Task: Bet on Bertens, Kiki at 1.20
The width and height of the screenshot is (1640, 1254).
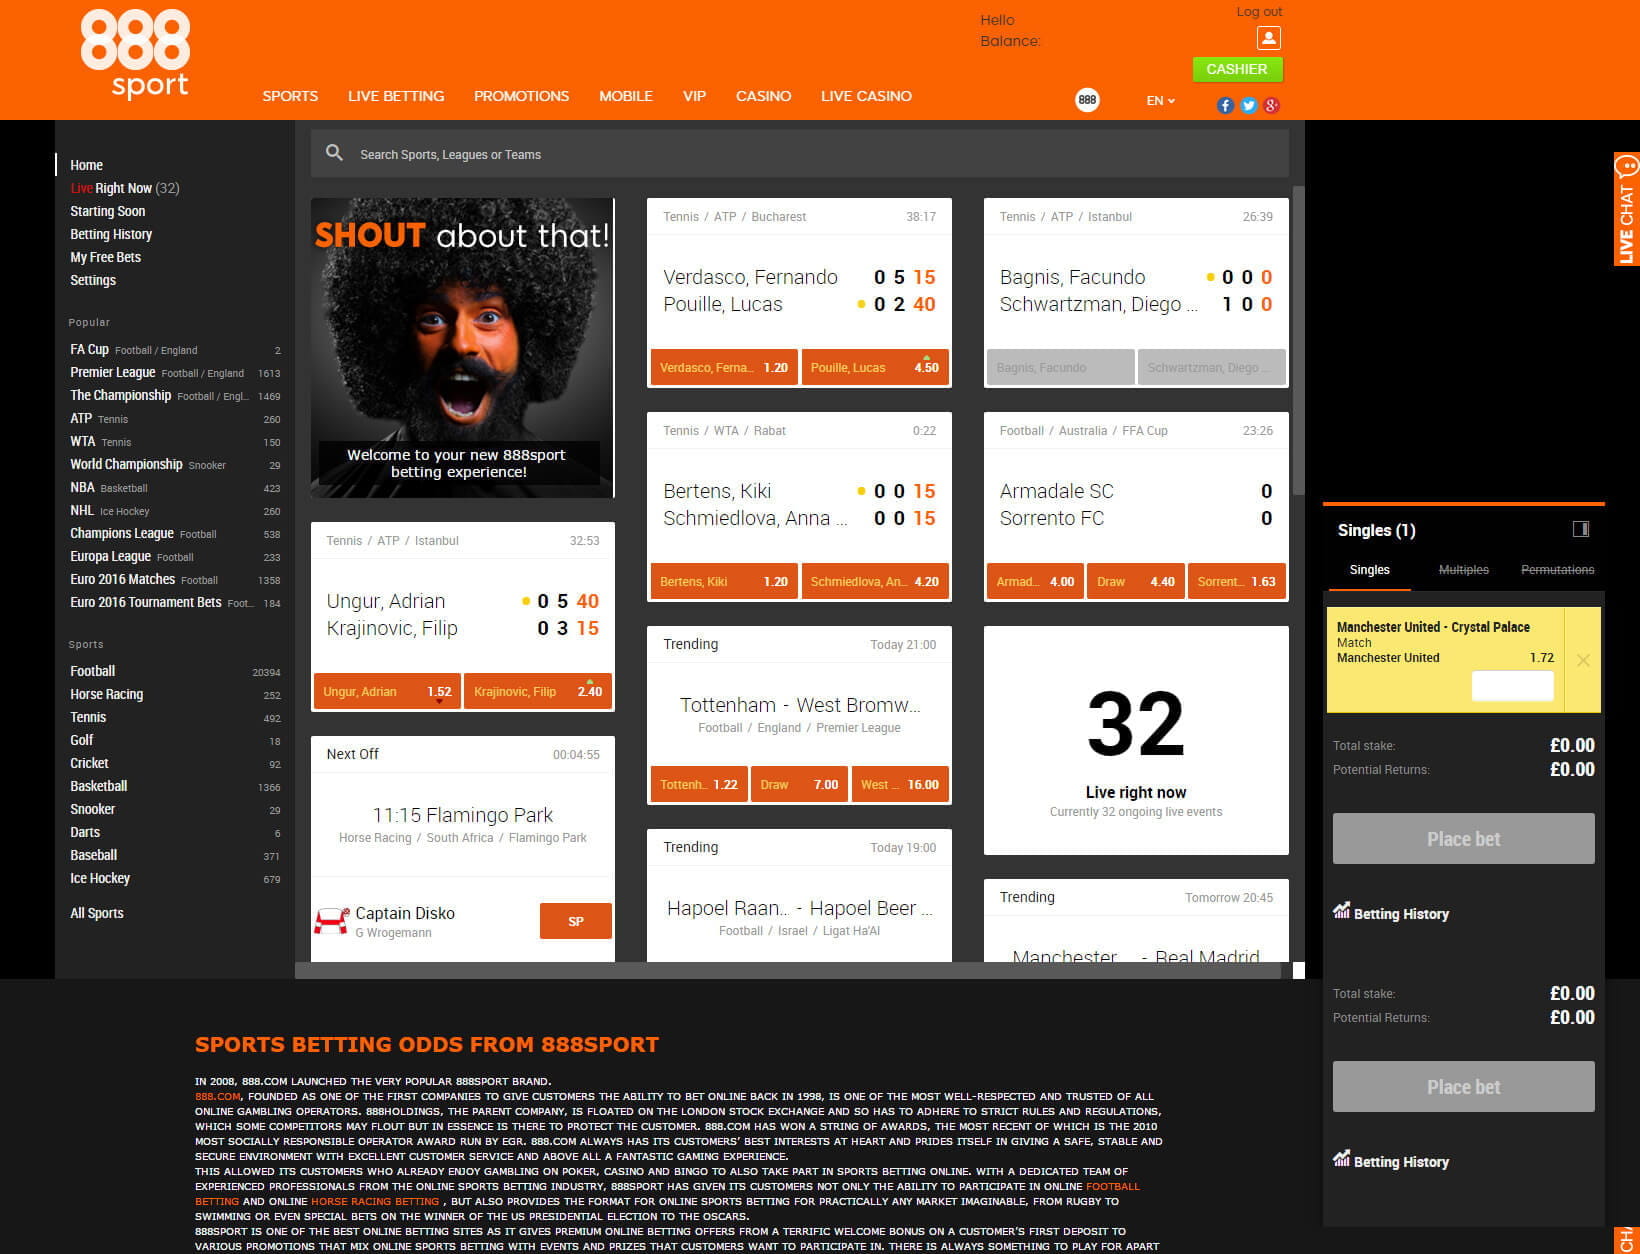Action: (723, 581)
